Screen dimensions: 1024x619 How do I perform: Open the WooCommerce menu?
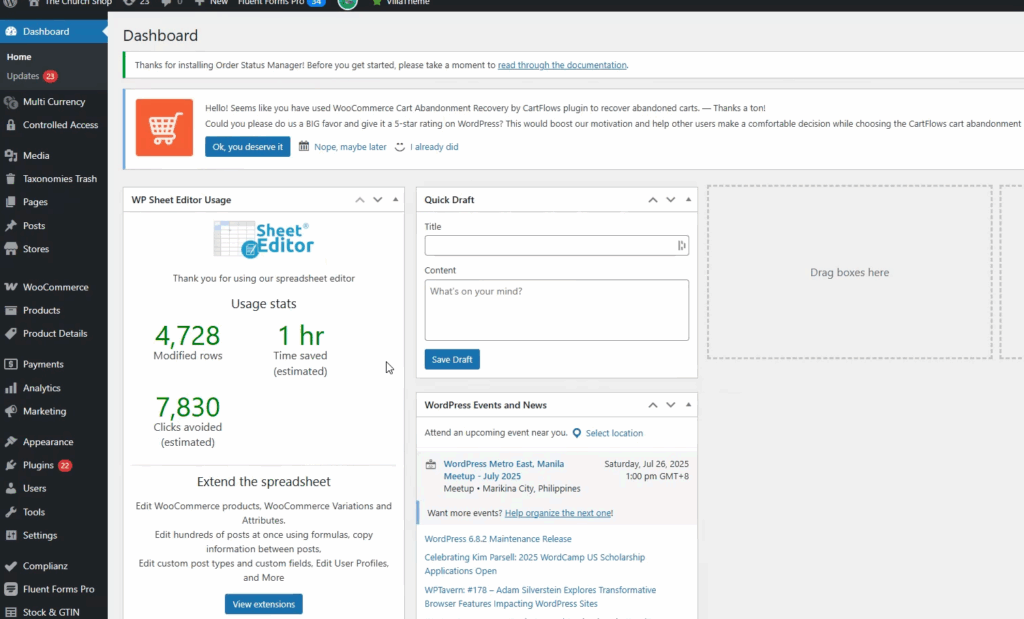pyautogui.click(x=55, y=287)
